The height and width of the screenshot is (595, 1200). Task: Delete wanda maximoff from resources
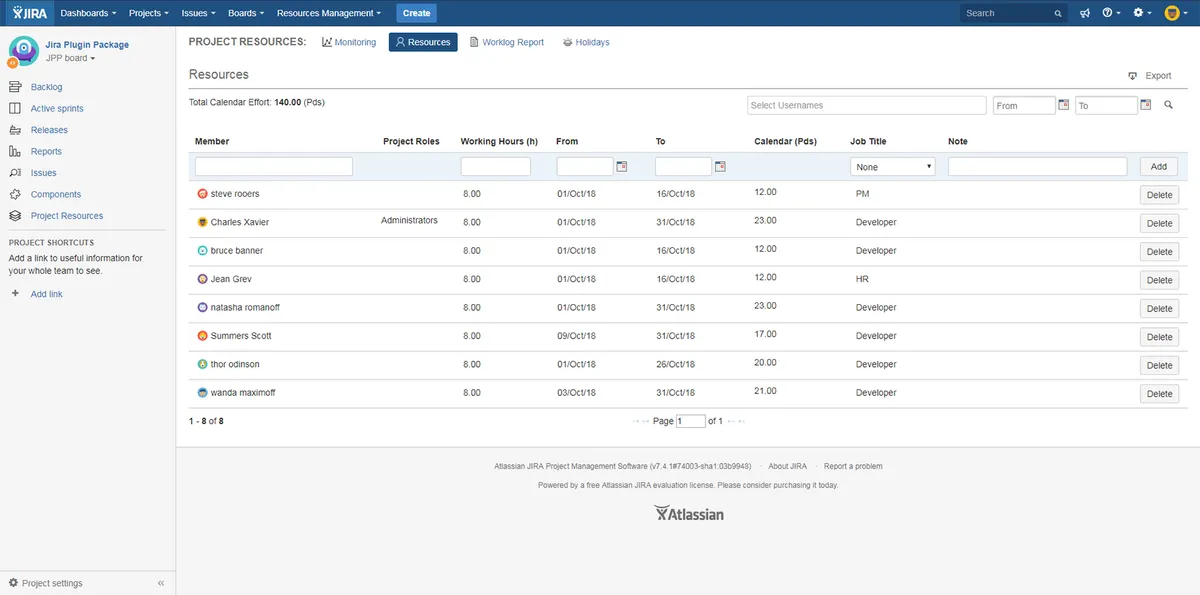pyautogui.click(x=1159, y=394)
